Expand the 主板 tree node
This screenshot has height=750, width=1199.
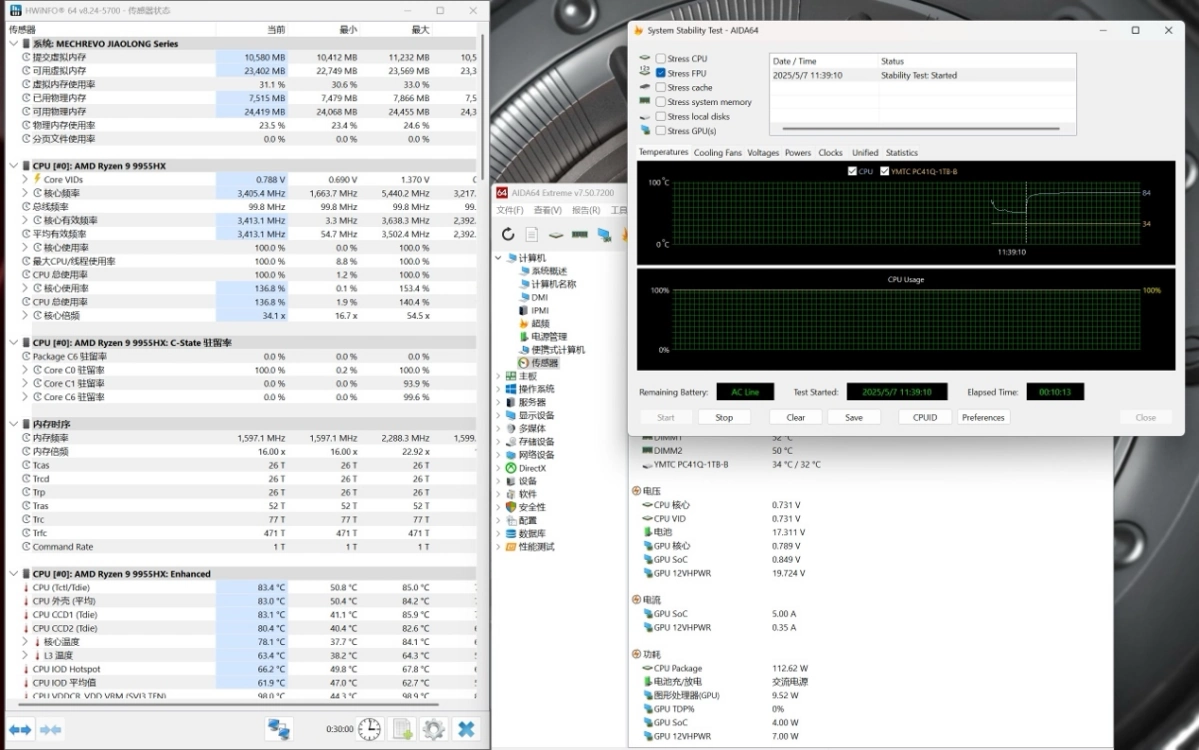[499, 376]
